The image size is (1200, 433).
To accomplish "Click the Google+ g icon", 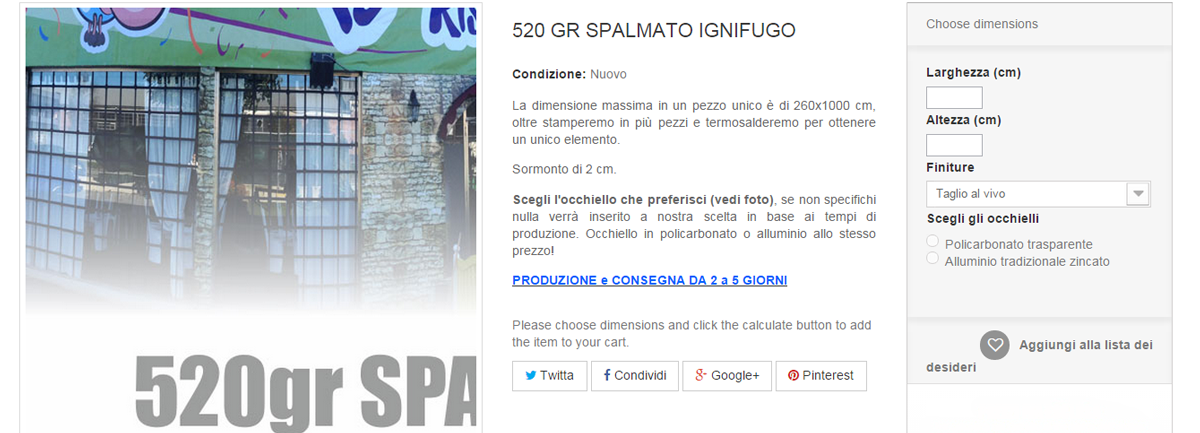I will [701, 376].
